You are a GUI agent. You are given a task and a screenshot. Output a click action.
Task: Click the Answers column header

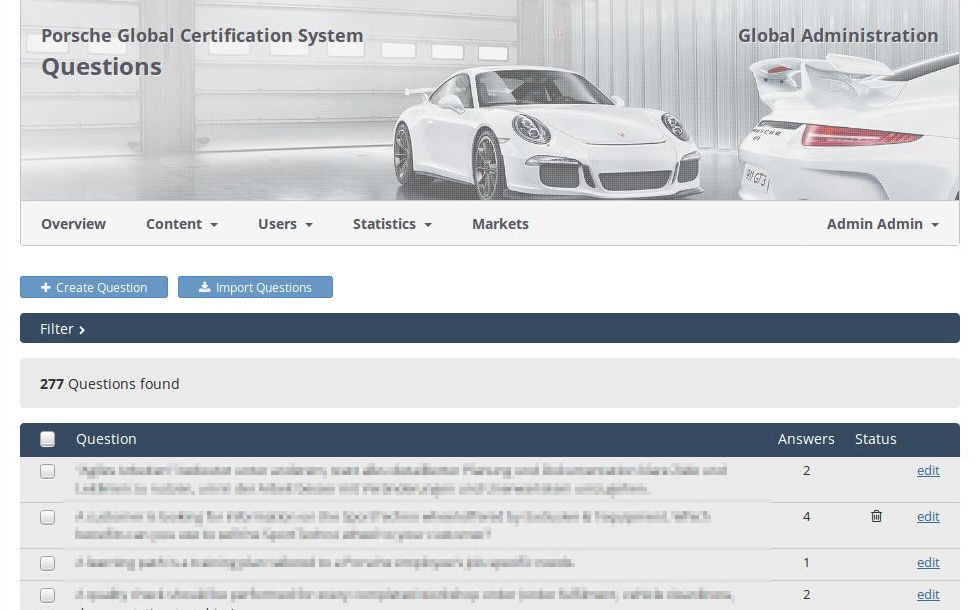[806, 439]
